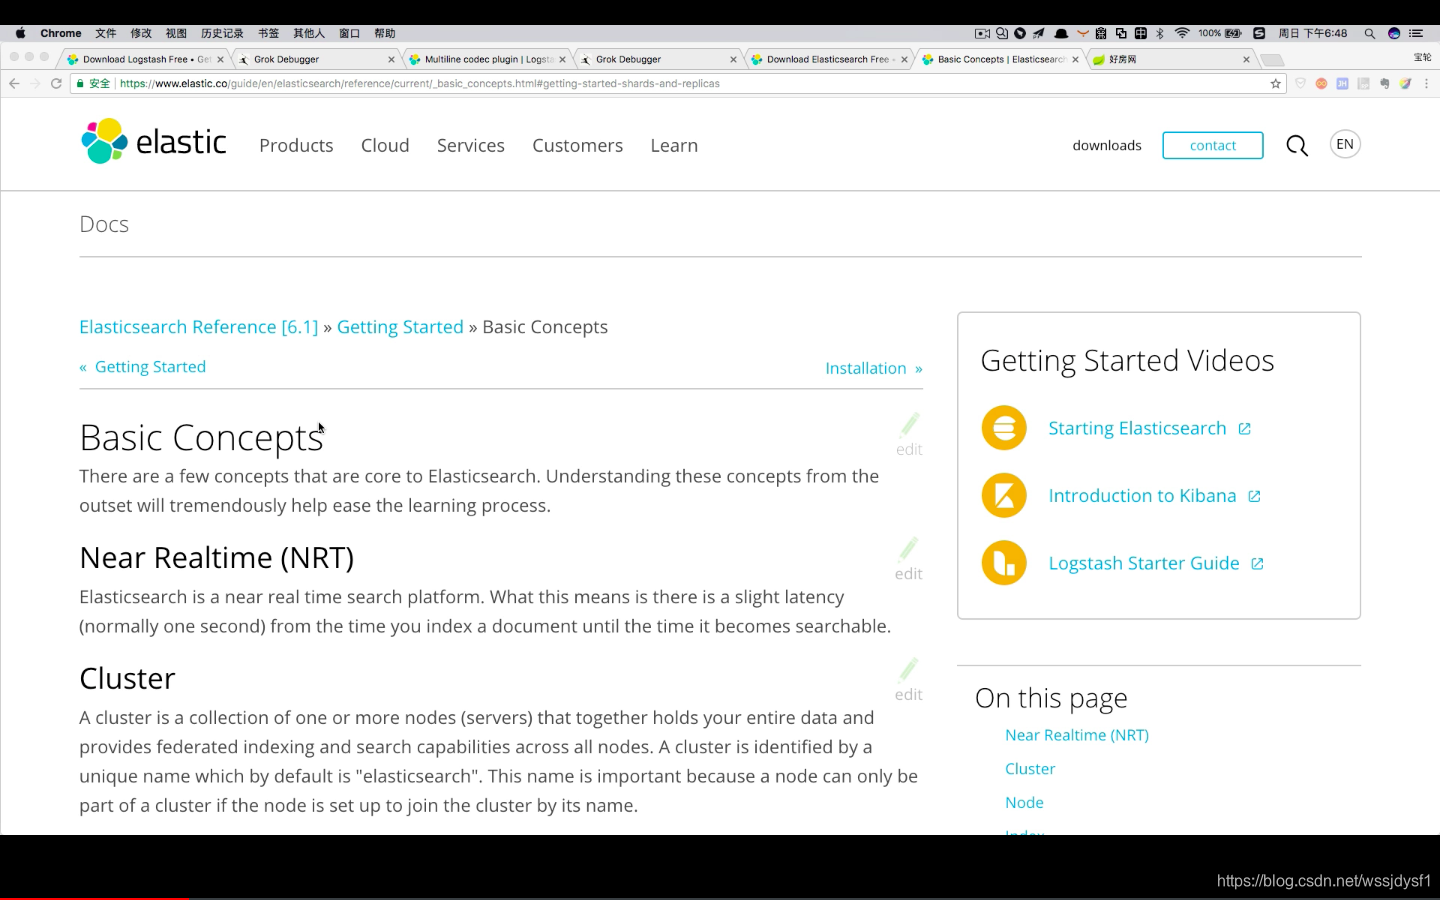Click the Wi-Fi icon in menu bar
Viewport: 1440px width, 900px height.
1182,33
